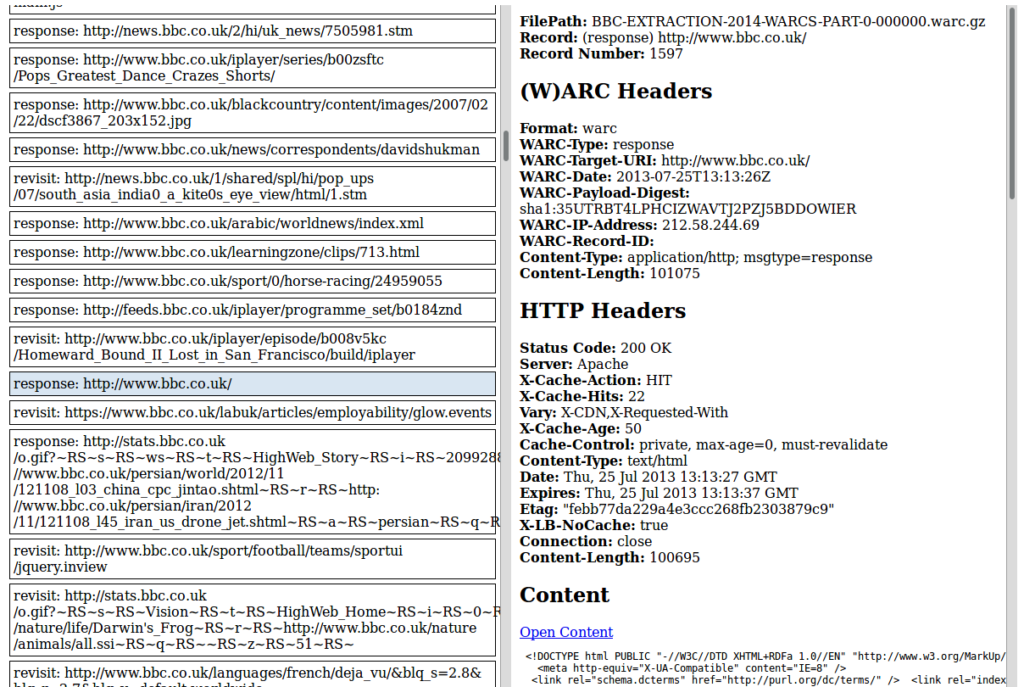The height and width of the screenshot is (687, 1024).
Task: Click the (W)ARC Headers heading
Action: (x=616, y=91)
